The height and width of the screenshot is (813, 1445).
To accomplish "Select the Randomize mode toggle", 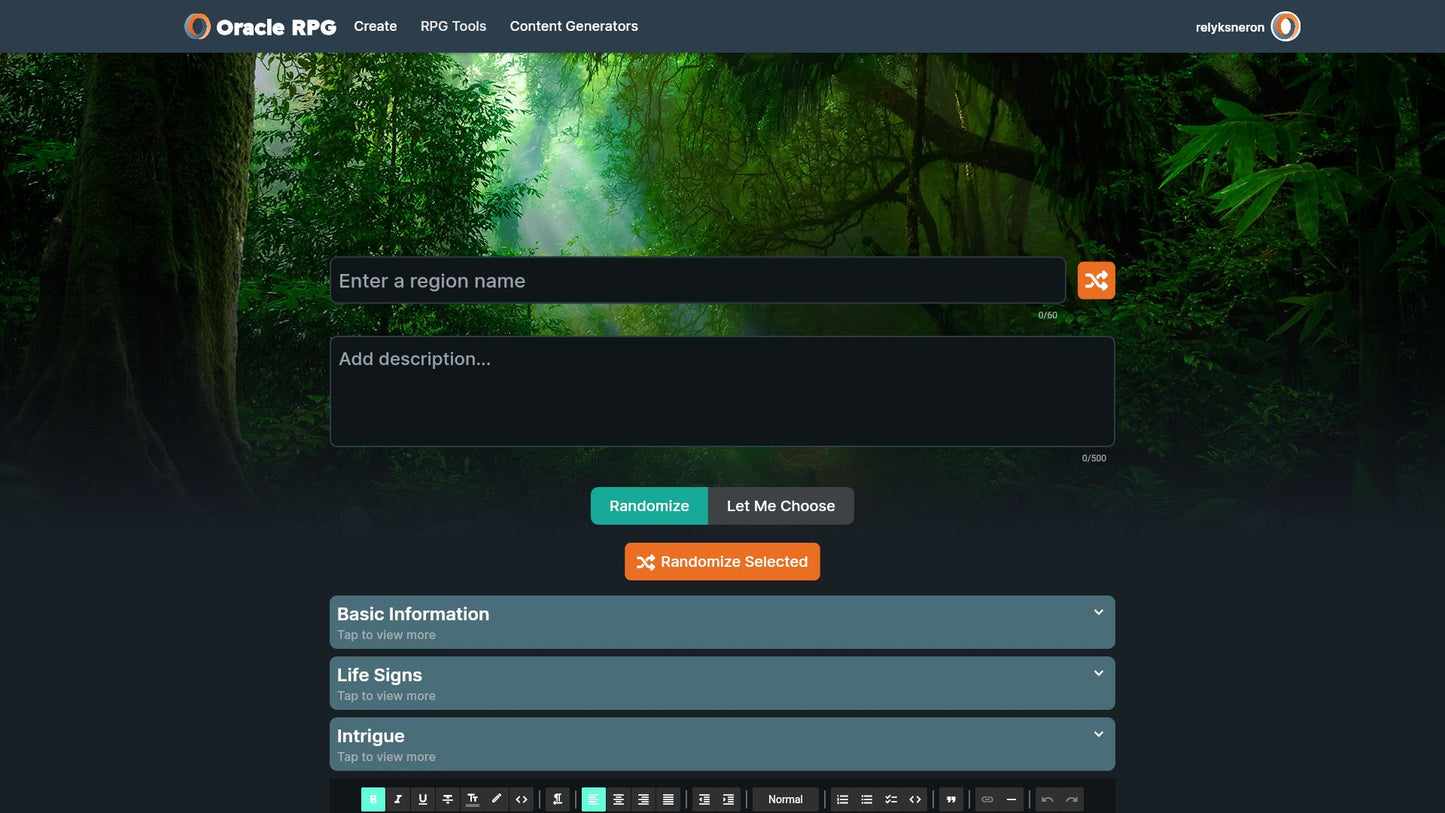I will point(649,506).
